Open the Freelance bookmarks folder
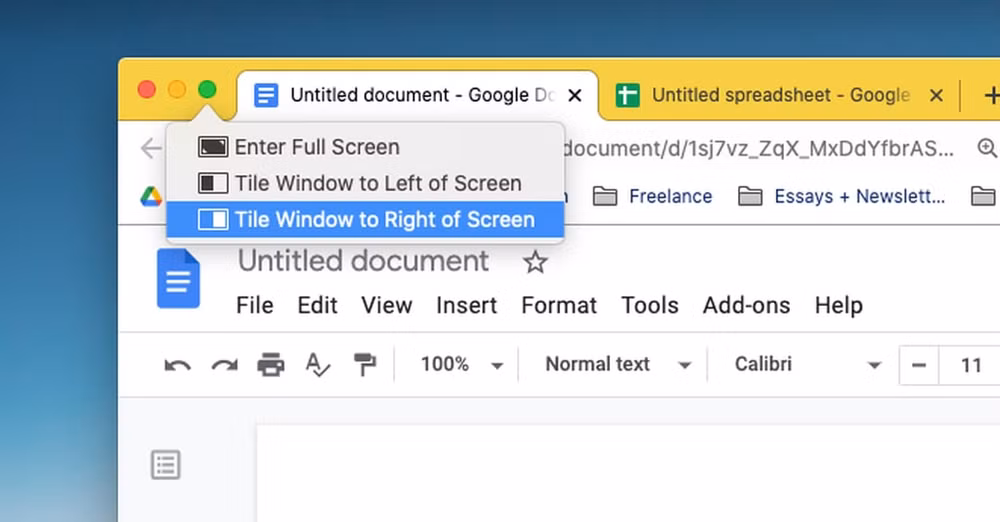The image size is (1000, 522). (x=652, y=196)
